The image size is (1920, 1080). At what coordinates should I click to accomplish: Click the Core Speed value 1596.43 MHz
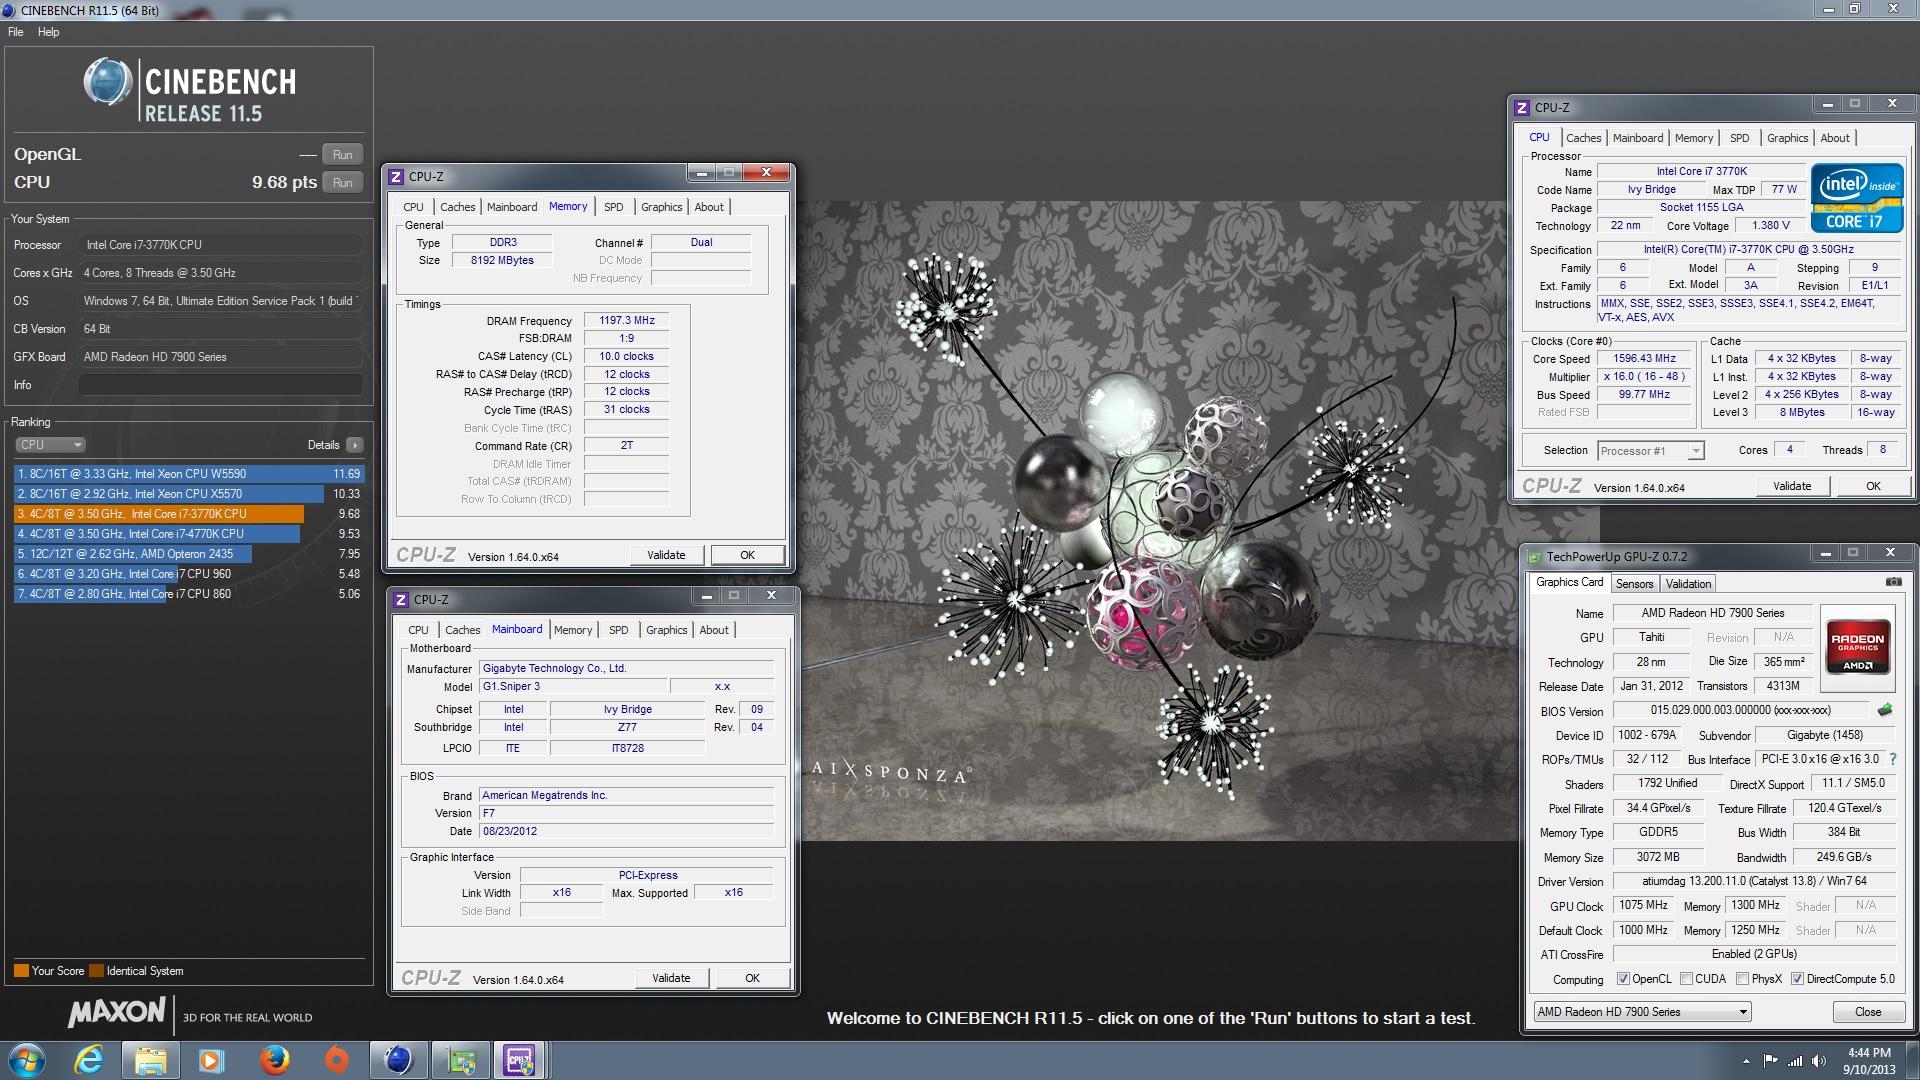1644,358
